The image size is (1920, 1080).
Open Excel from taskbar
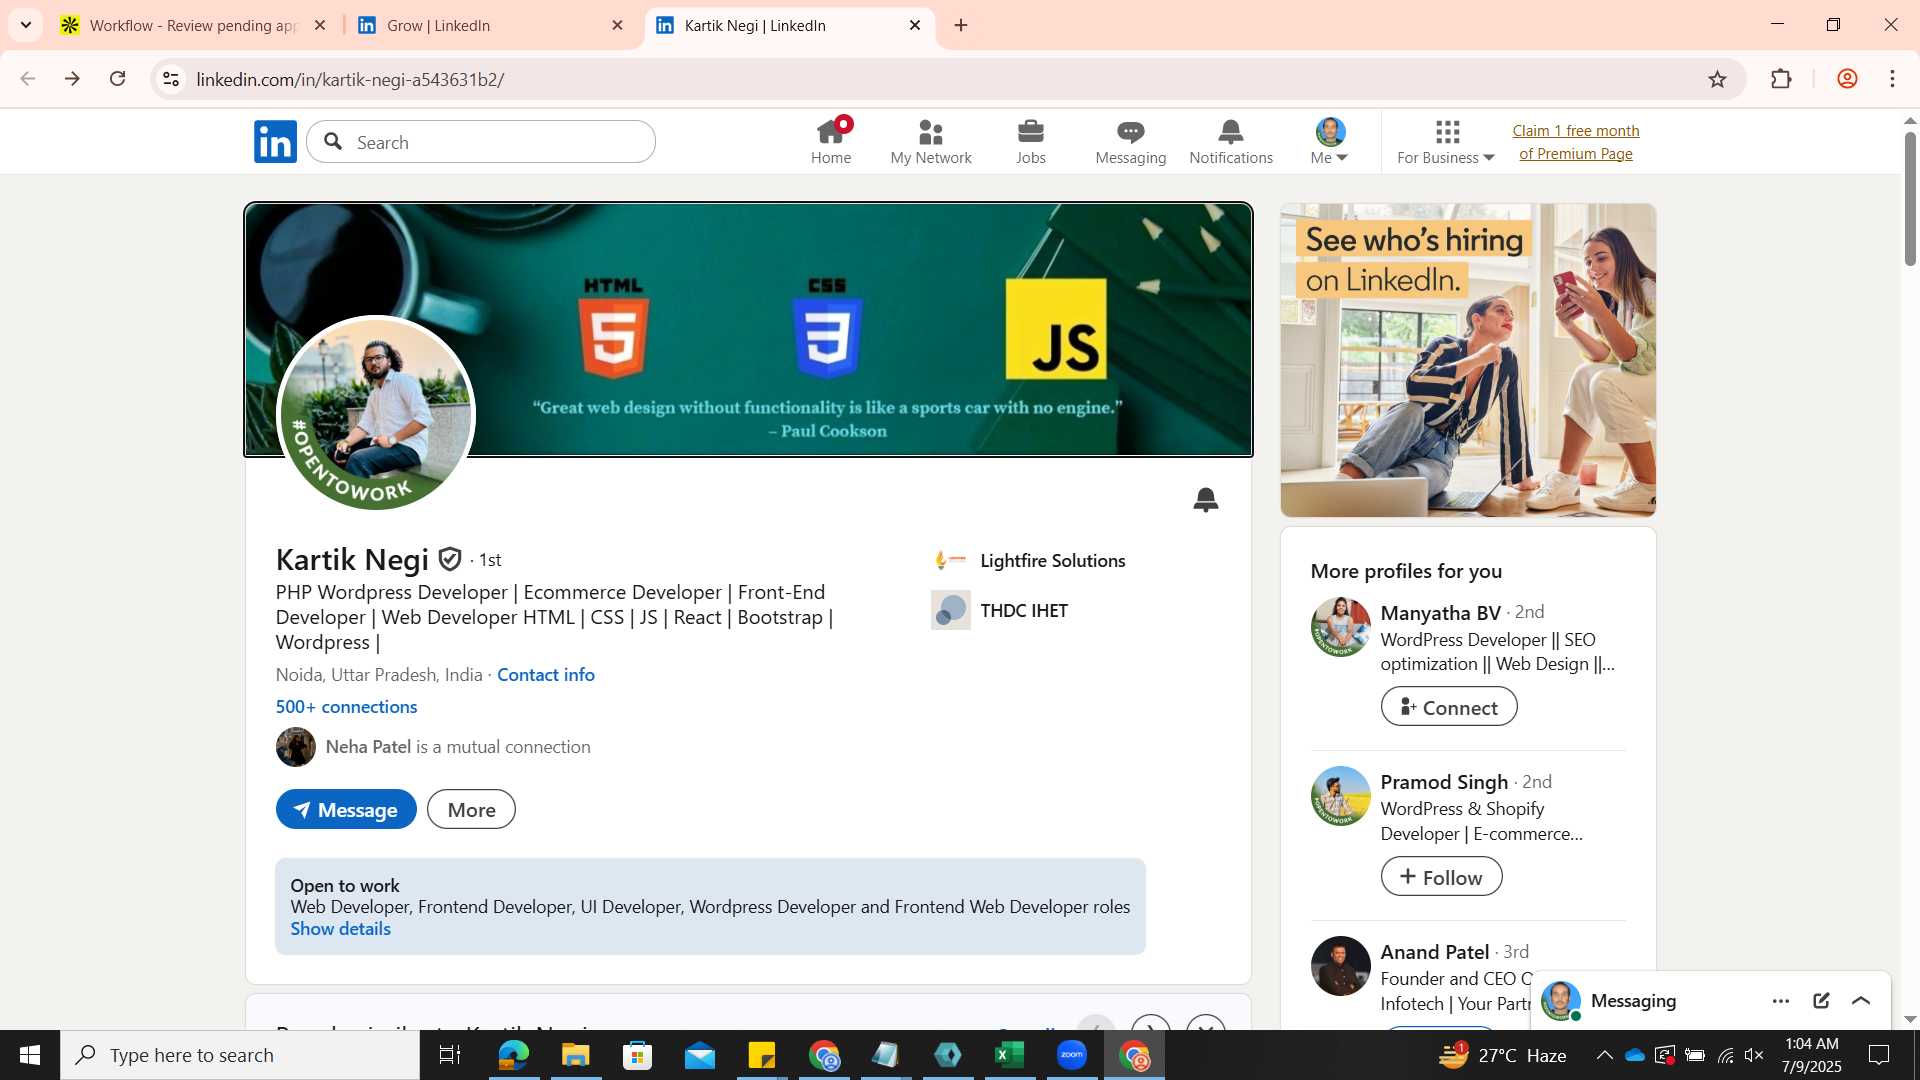(x=1010, y=1055)
